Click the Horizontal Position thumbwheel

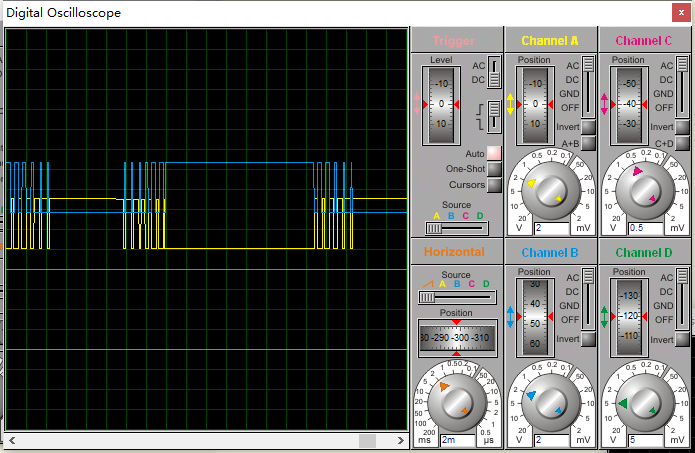(457, 338)
